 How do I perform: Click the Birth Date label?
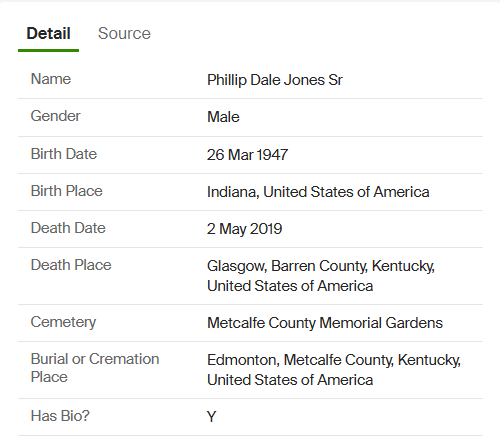pyautogui.click(x=64, y=154)
